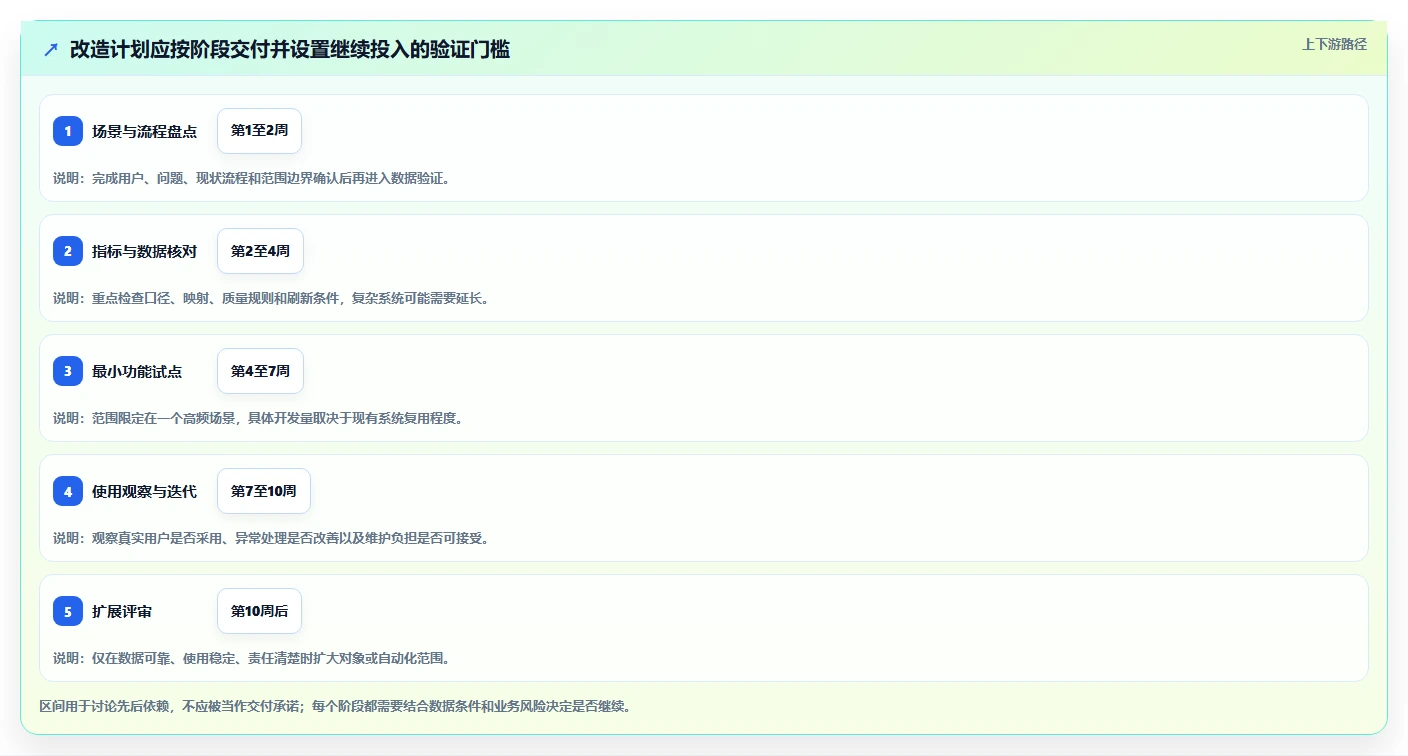Click the step 5 number badge

pyautogui.click(x=68, y=611)
